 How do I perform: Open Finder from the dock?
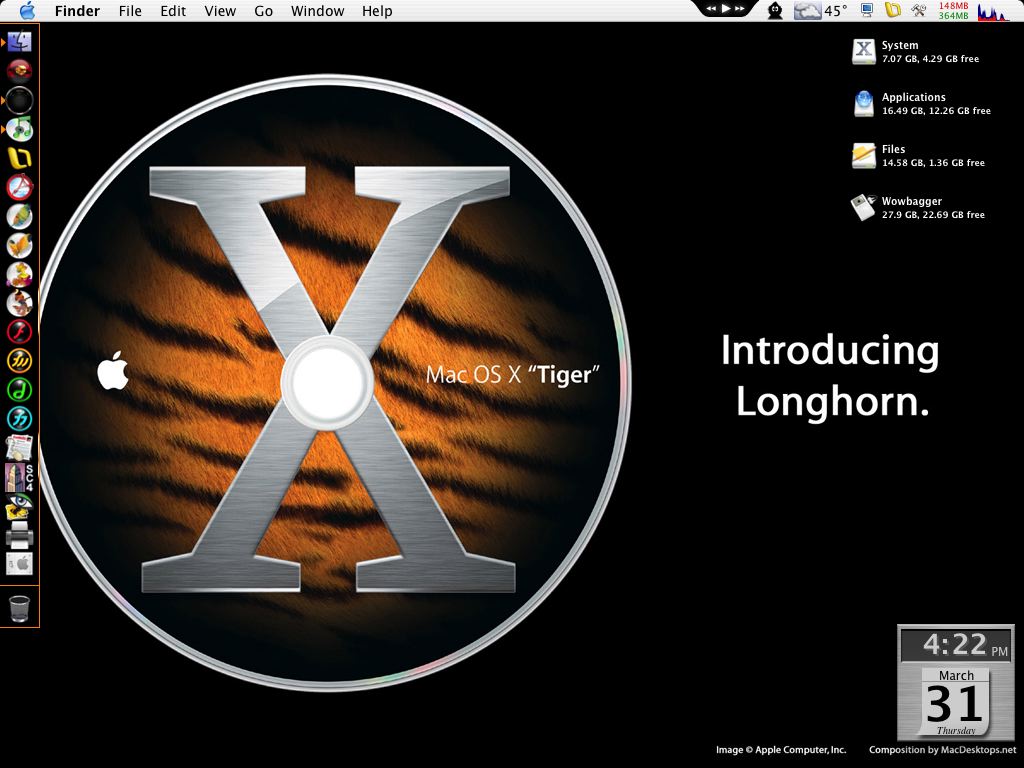(x=20, y=42)
